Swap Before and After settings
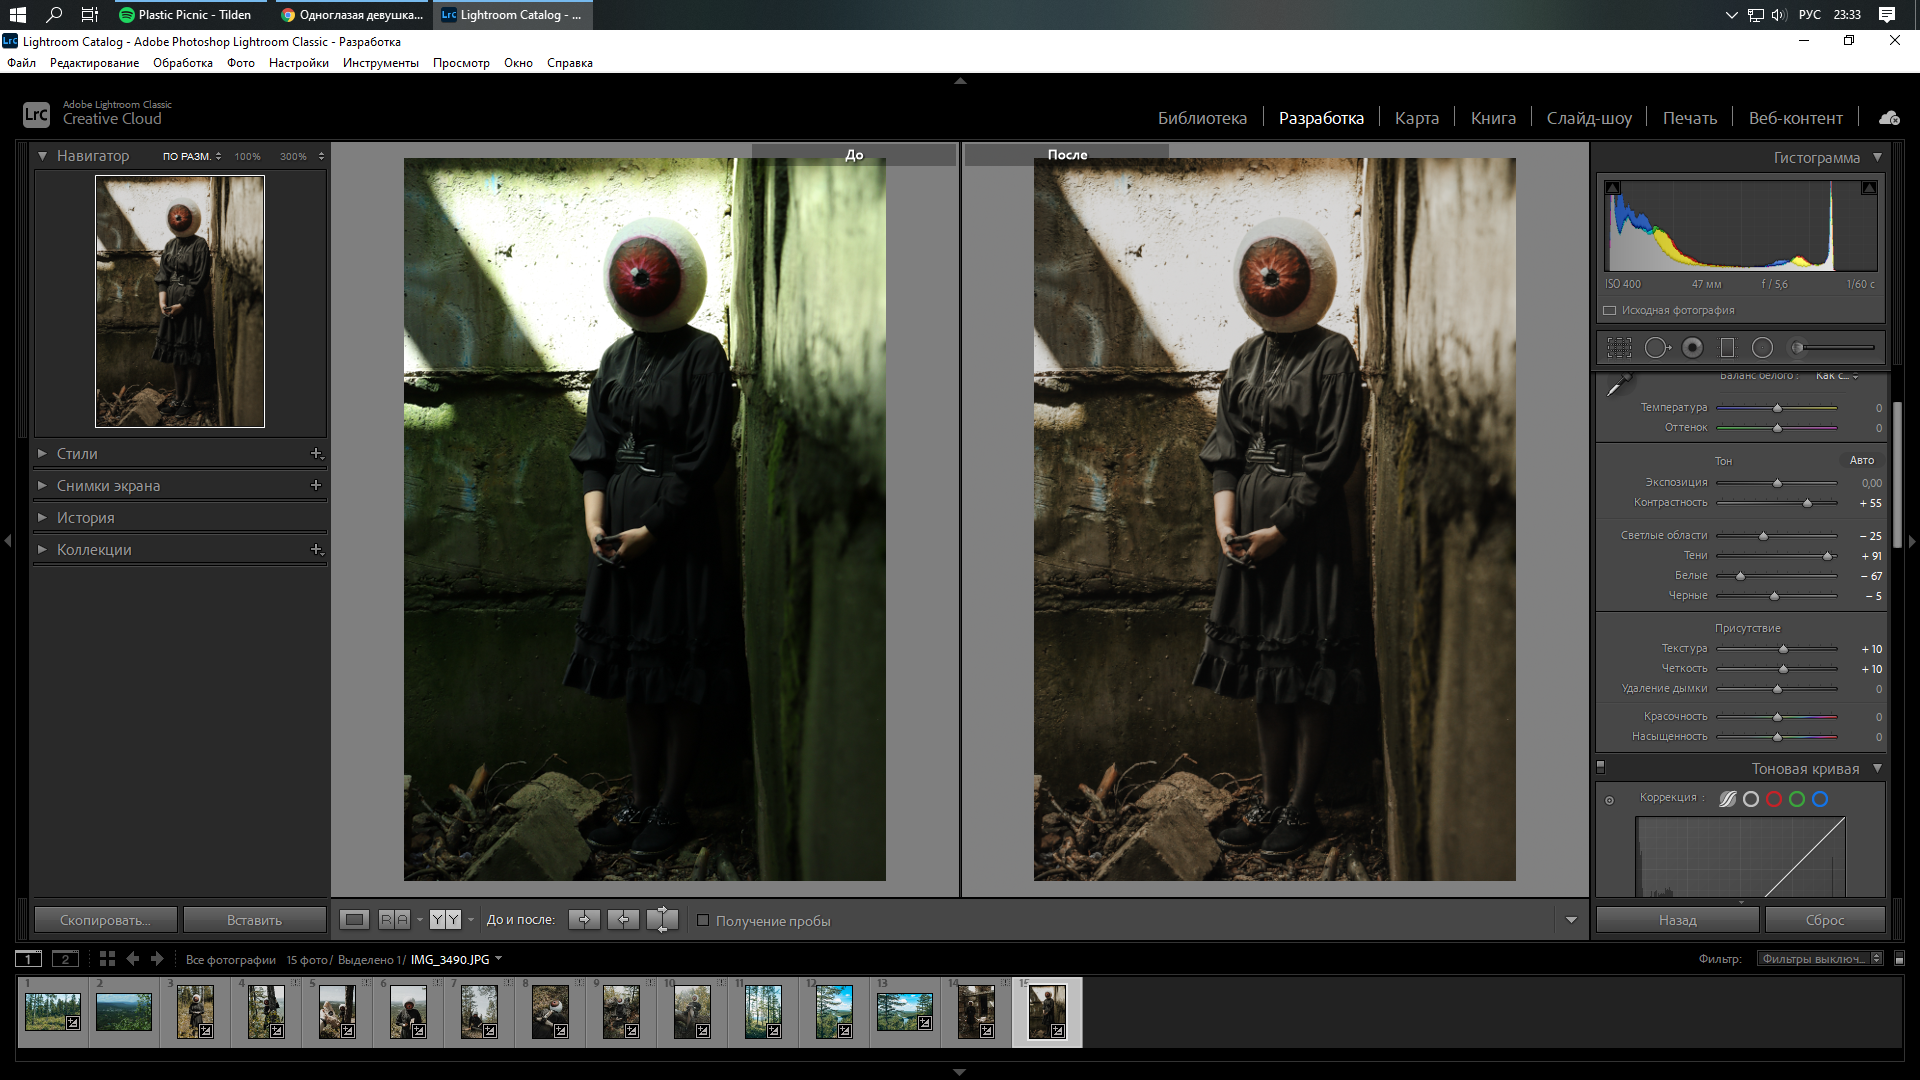 click(x=662, y=920)
